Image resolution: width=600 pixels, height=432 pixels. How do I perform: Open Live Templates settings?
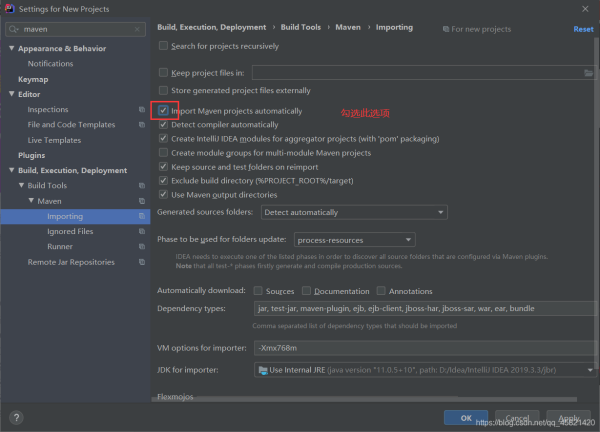[x=54, y=140]
